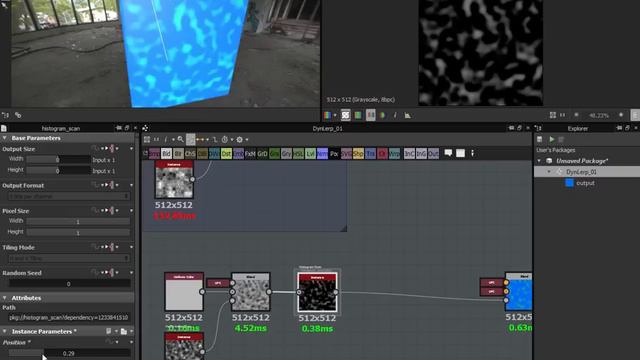The image size is (640, 360).
Task: Select the Uniform Color node thumbnail
Action: click(x=184, y=292)
